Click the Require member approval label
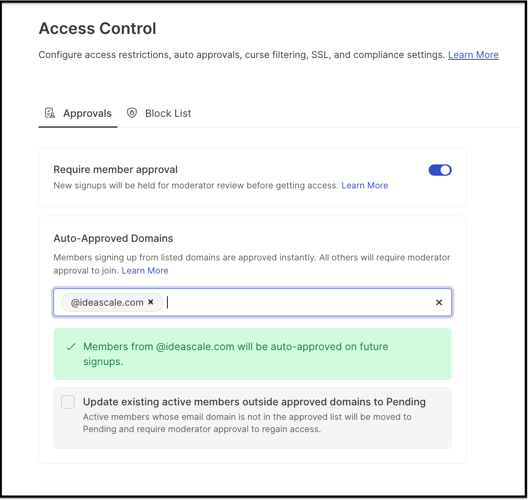 point(116,169)
